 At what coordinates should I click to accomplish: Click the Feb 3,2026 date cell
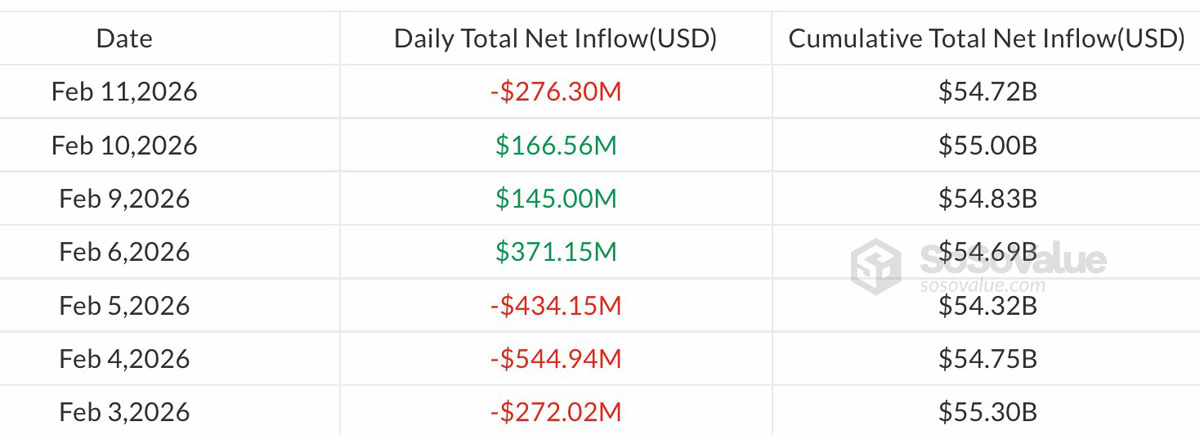(125, 412)
